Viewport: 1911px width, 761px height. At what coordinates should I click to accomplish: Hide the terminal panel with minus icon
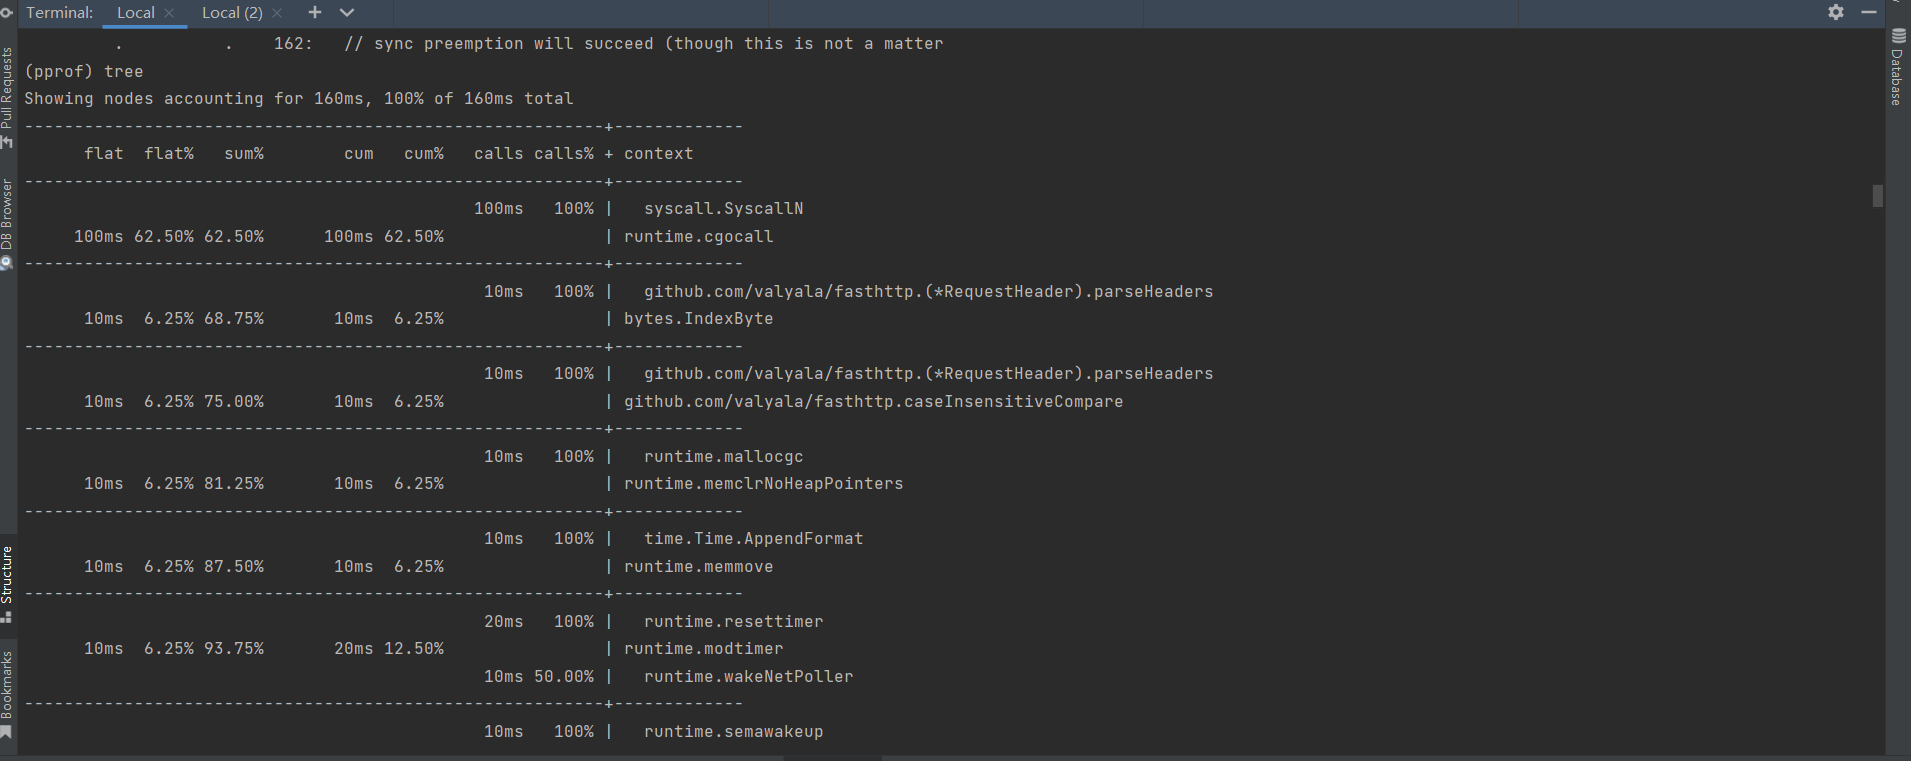click(x=1868, y=12)
